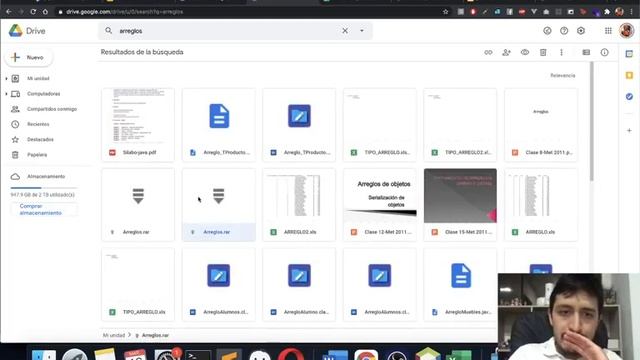The image size is (640, 360).
Task: Click the storage usage progress bar
Action: click(x=43, y=188)
